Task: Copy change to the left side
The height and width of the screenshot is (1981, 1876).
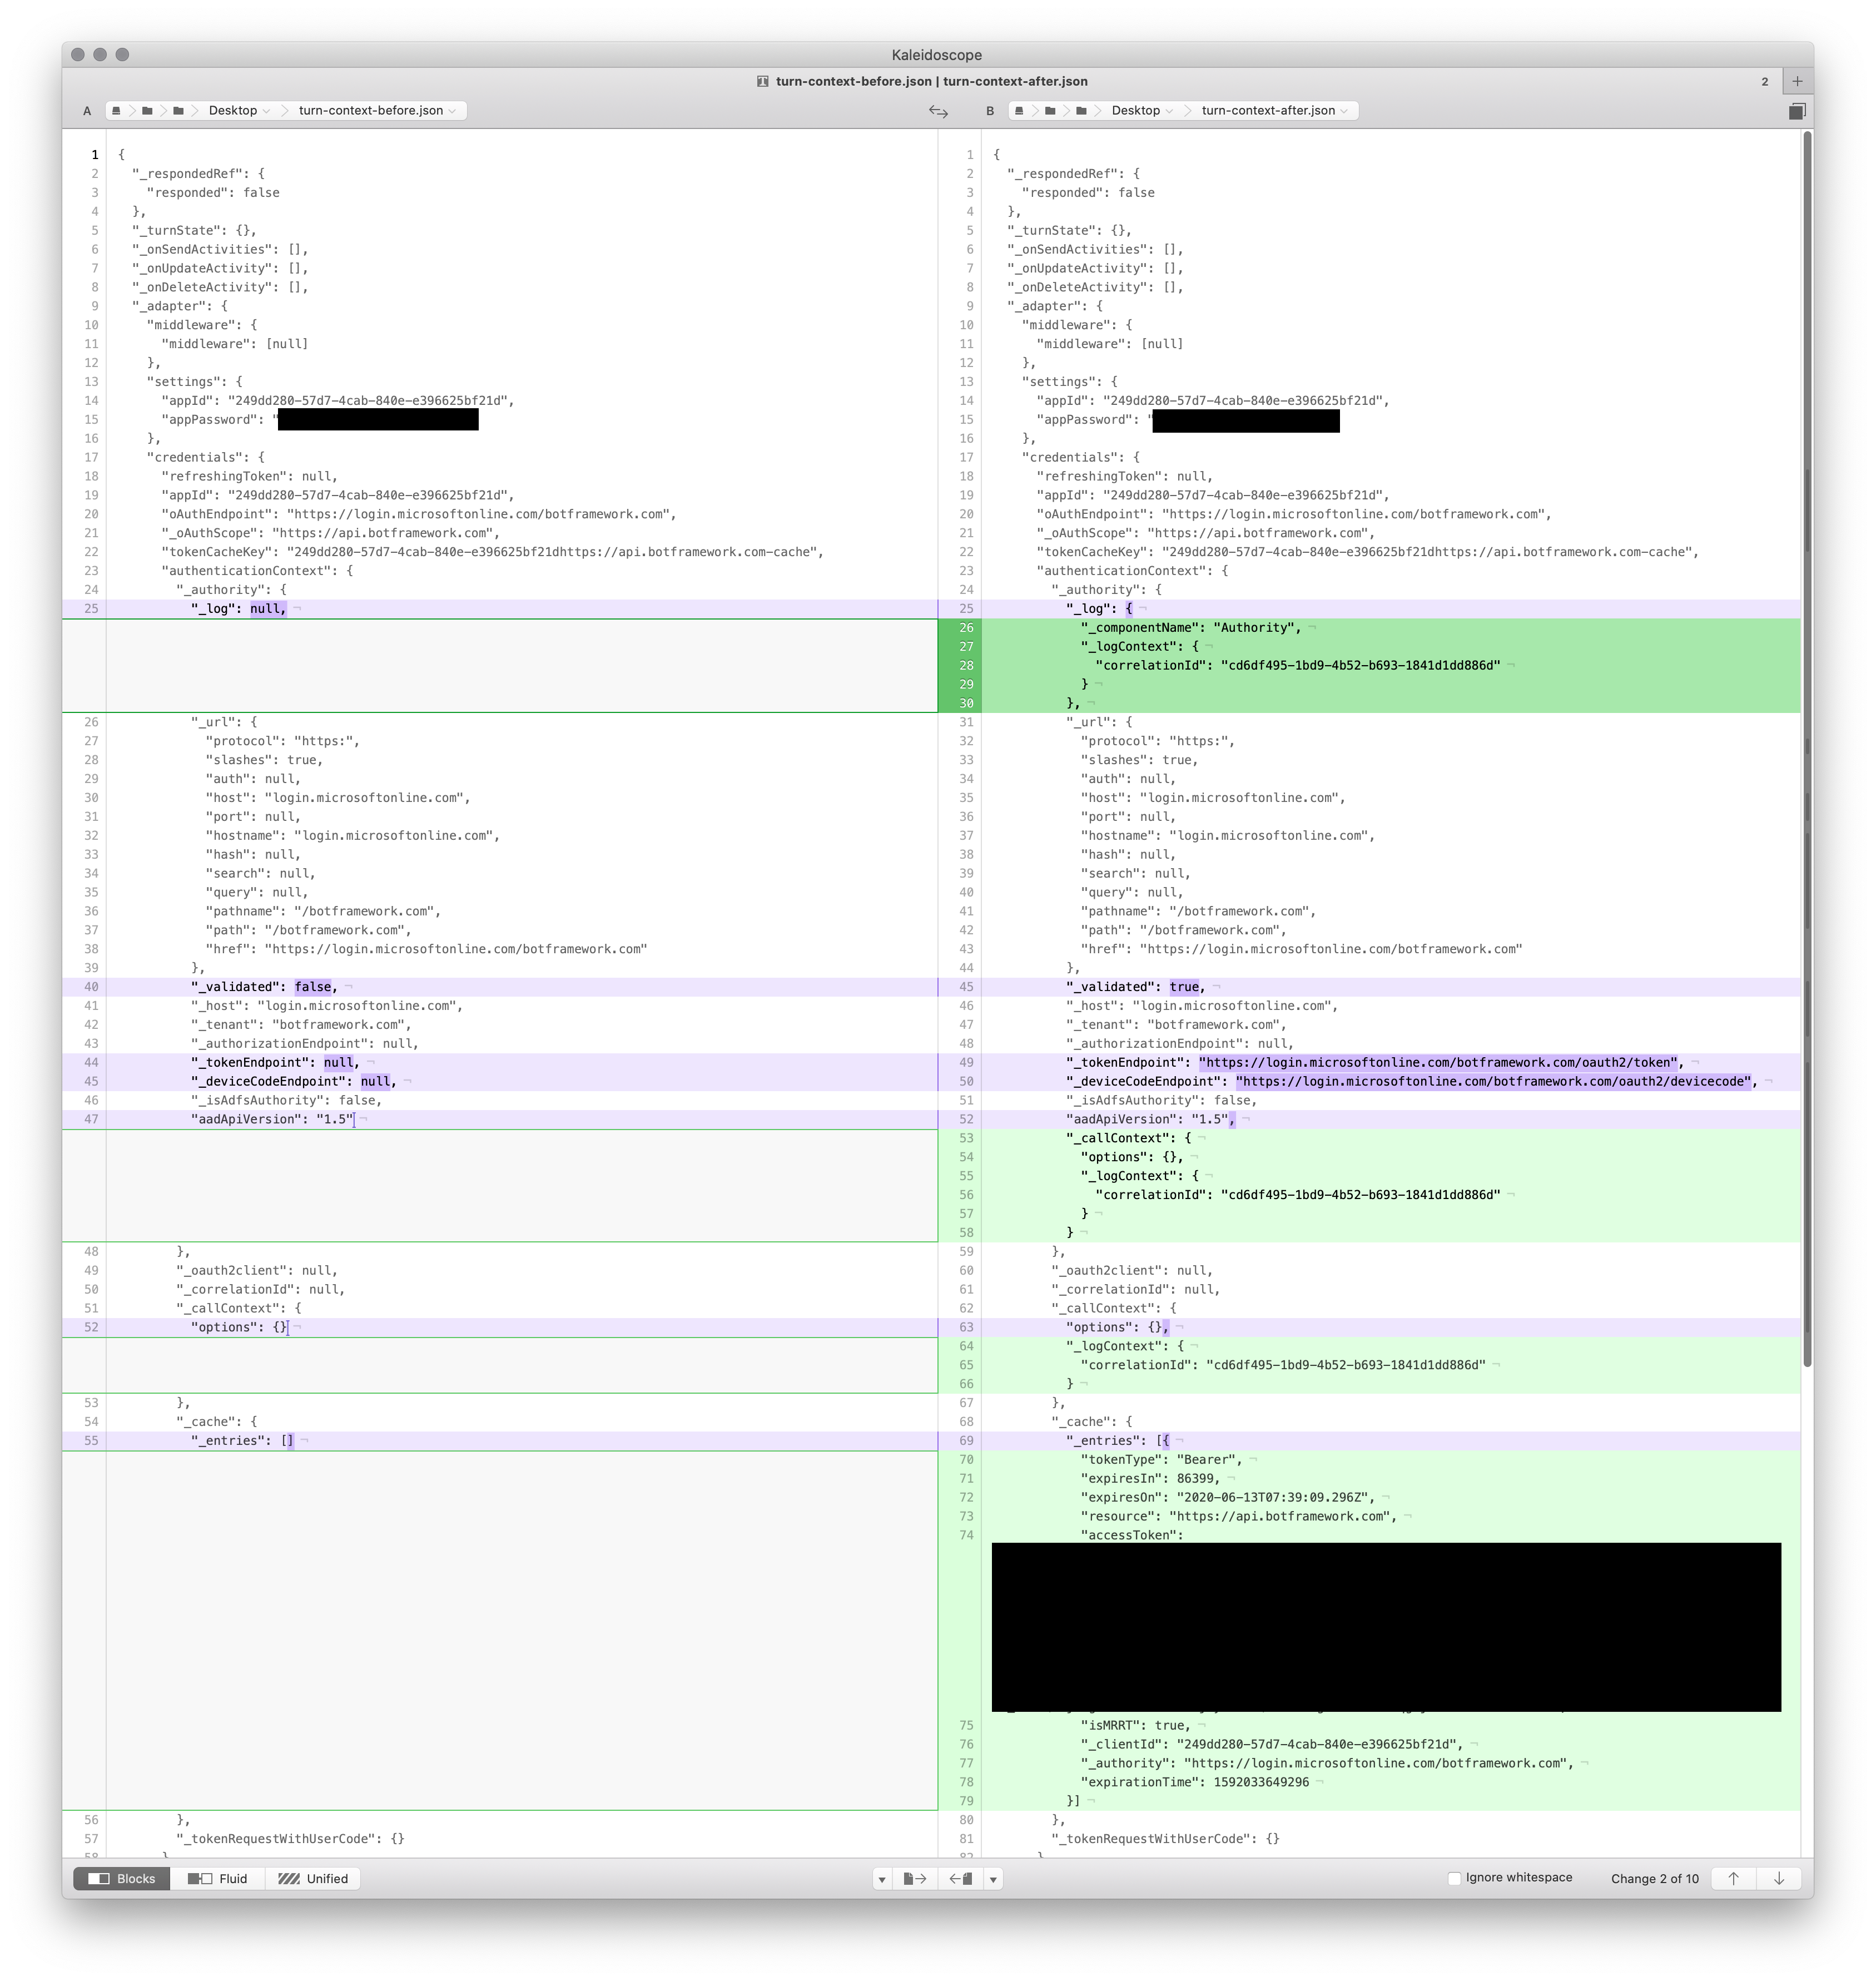Action: tap(960, 1878)
